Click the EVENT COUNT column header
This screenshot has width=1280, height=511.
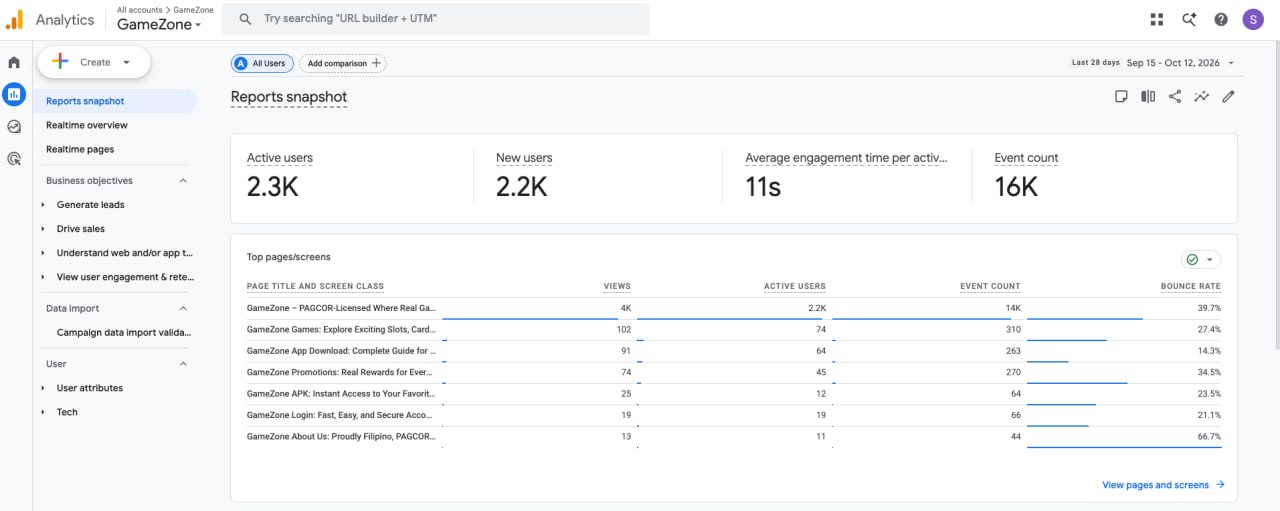tap(990, 287)
